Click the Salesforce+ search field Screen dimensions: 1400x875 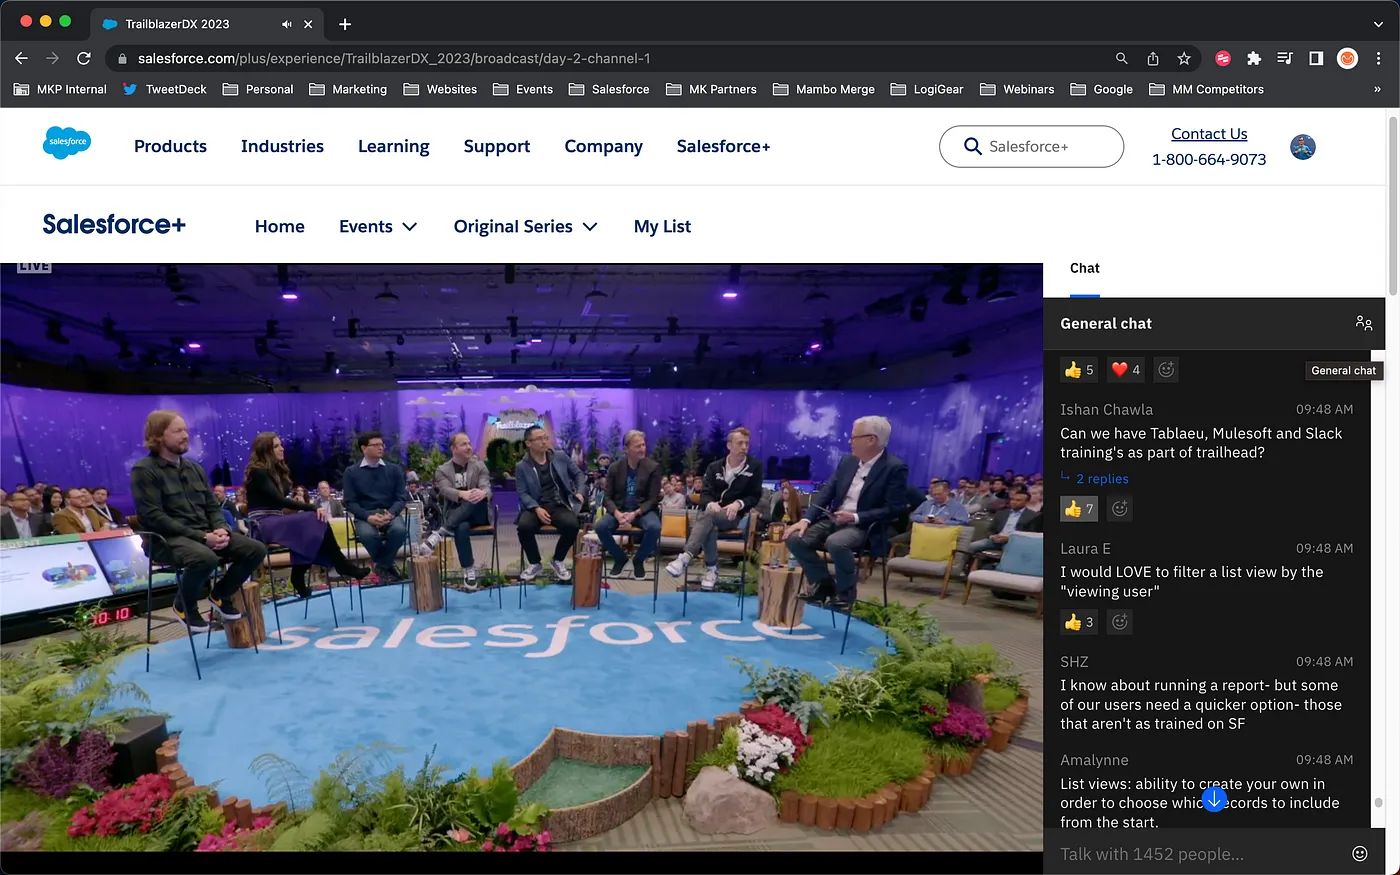coord(1031,146)
